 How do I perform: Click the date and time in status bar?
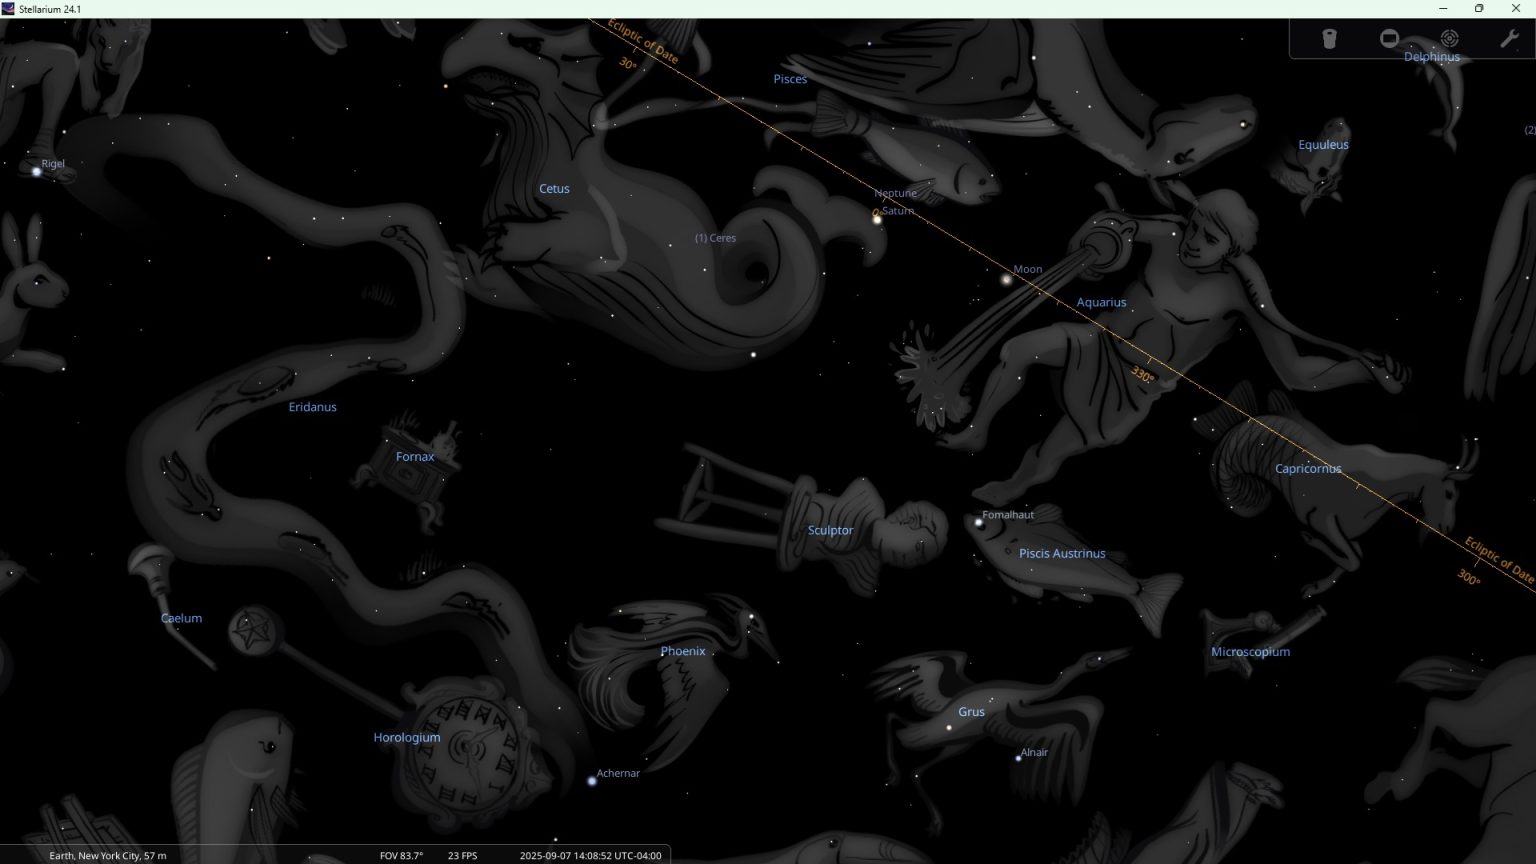pyautogui.click(x=590, y=856)
